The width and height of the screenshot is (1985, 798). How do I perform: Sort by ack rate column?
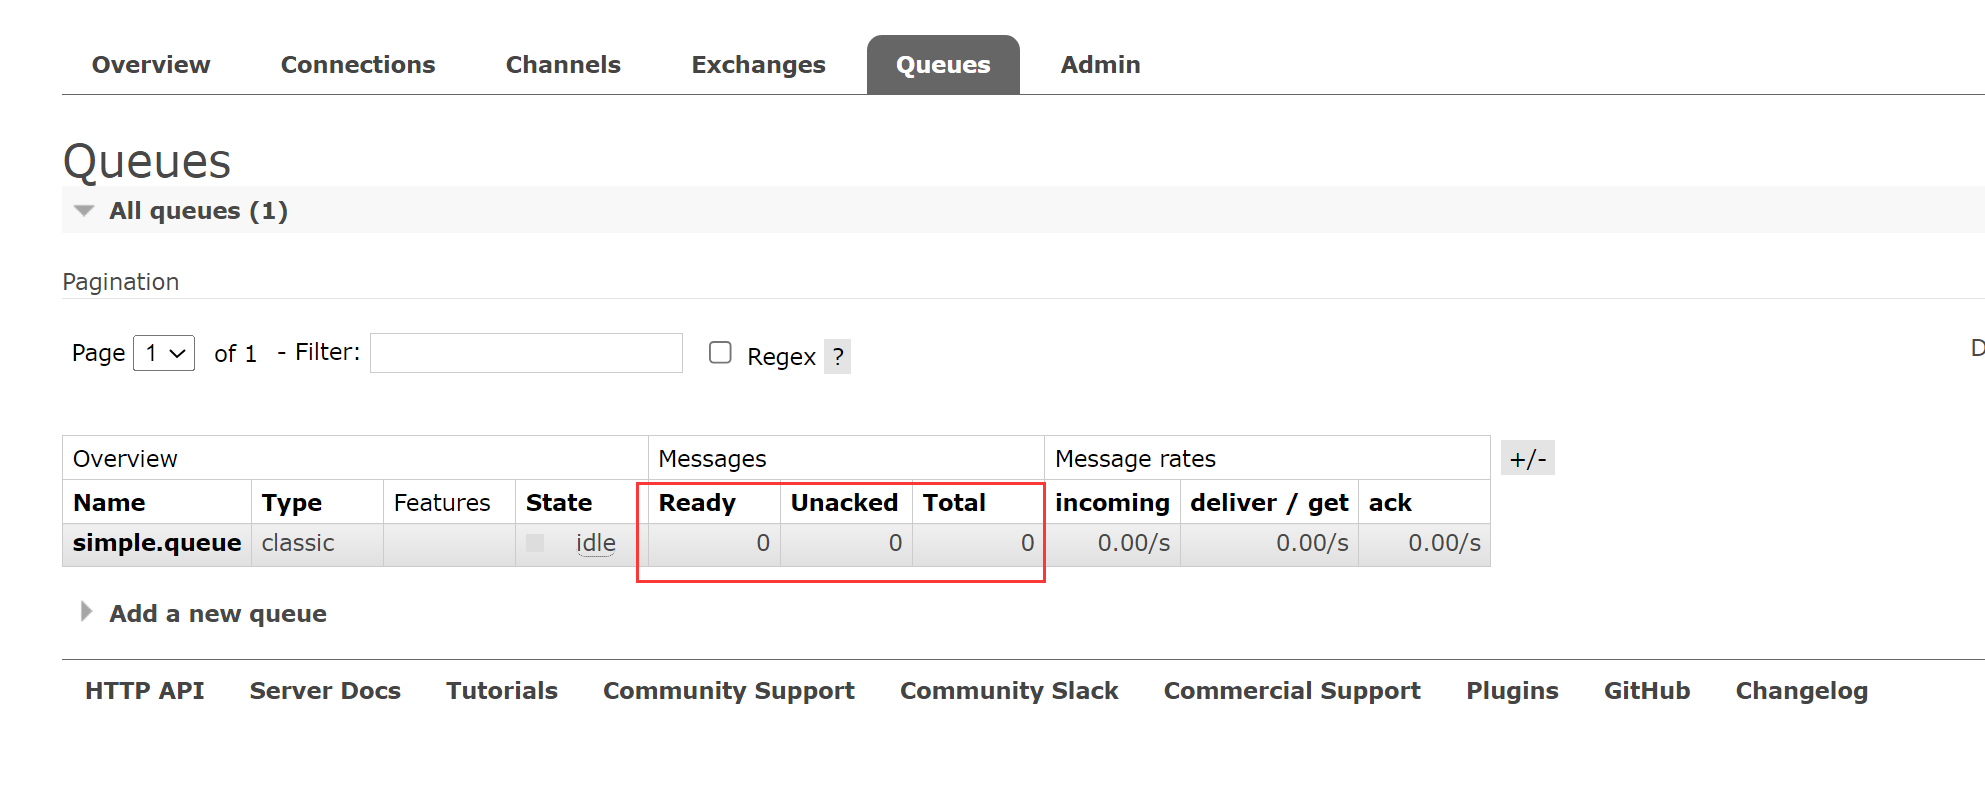[1390, 503]
